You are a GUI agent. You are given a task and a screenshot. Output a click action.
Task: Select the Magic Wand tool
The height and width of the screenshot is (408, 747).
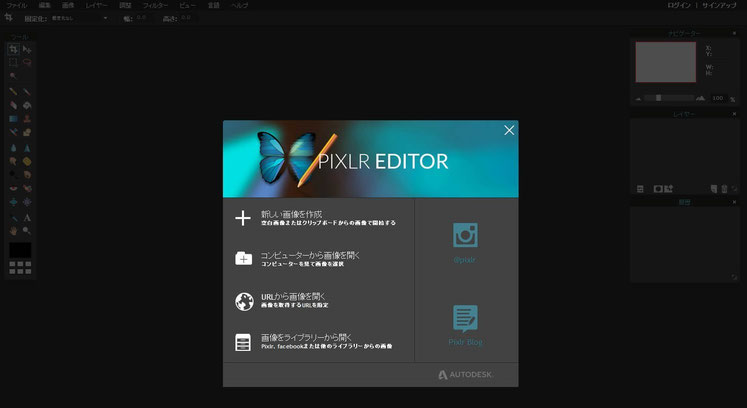point(13,76)
